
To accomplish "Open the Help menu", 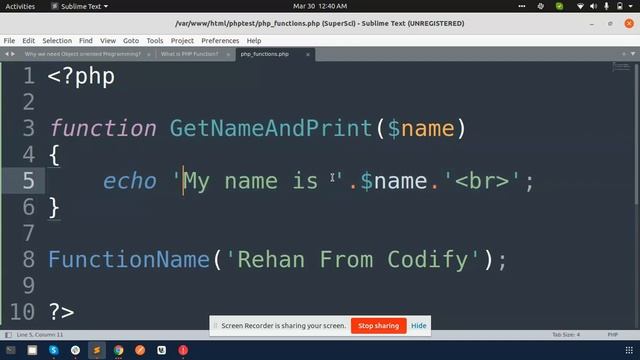I will (254, 40).
